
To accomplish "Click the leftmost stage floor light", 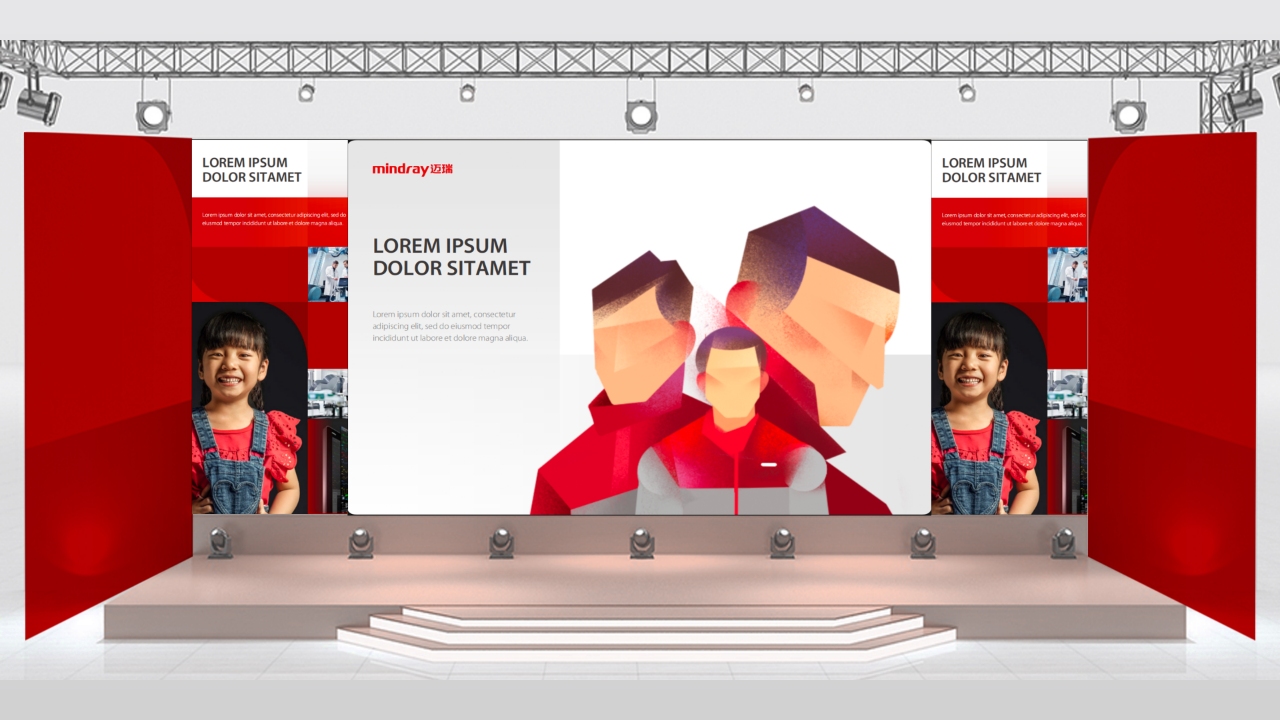I will (x=220, y=543).
